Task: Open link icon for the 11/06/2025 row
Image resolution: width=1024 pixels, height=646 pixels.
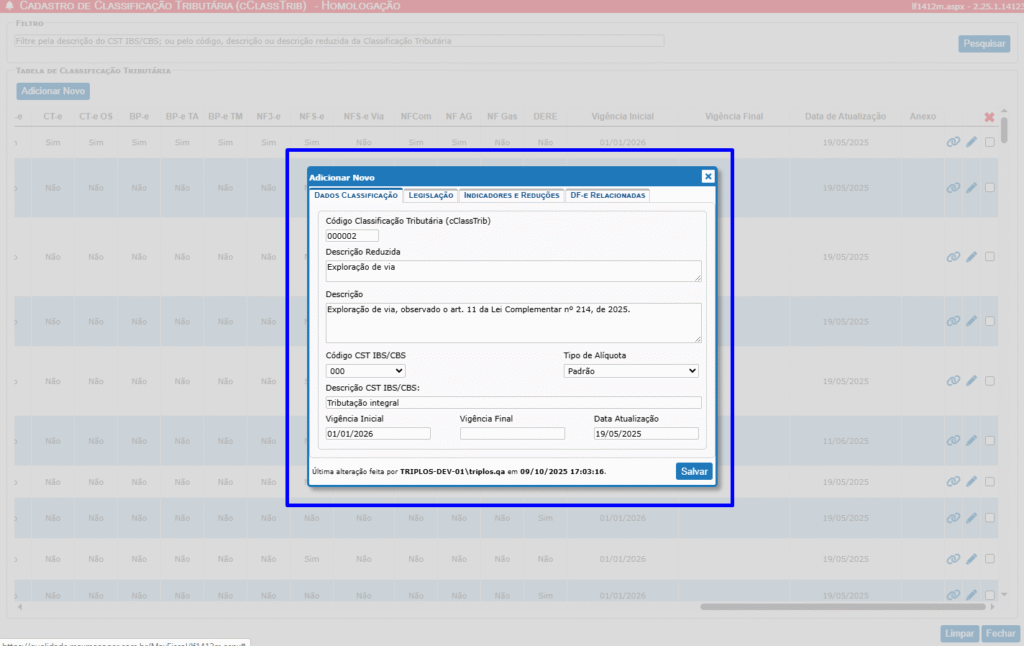Action: (x=953, y=440)
